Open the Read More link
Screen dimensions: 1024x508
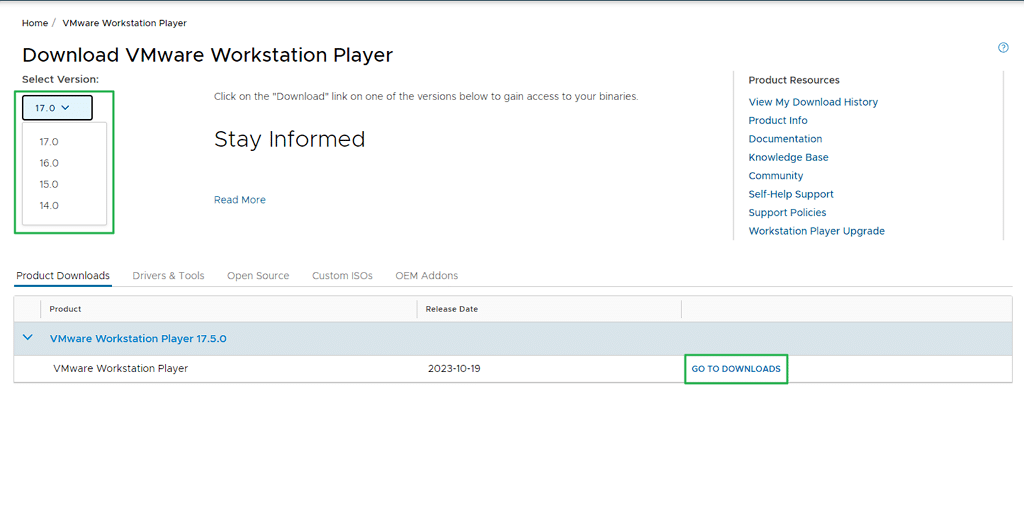[240, 200]
